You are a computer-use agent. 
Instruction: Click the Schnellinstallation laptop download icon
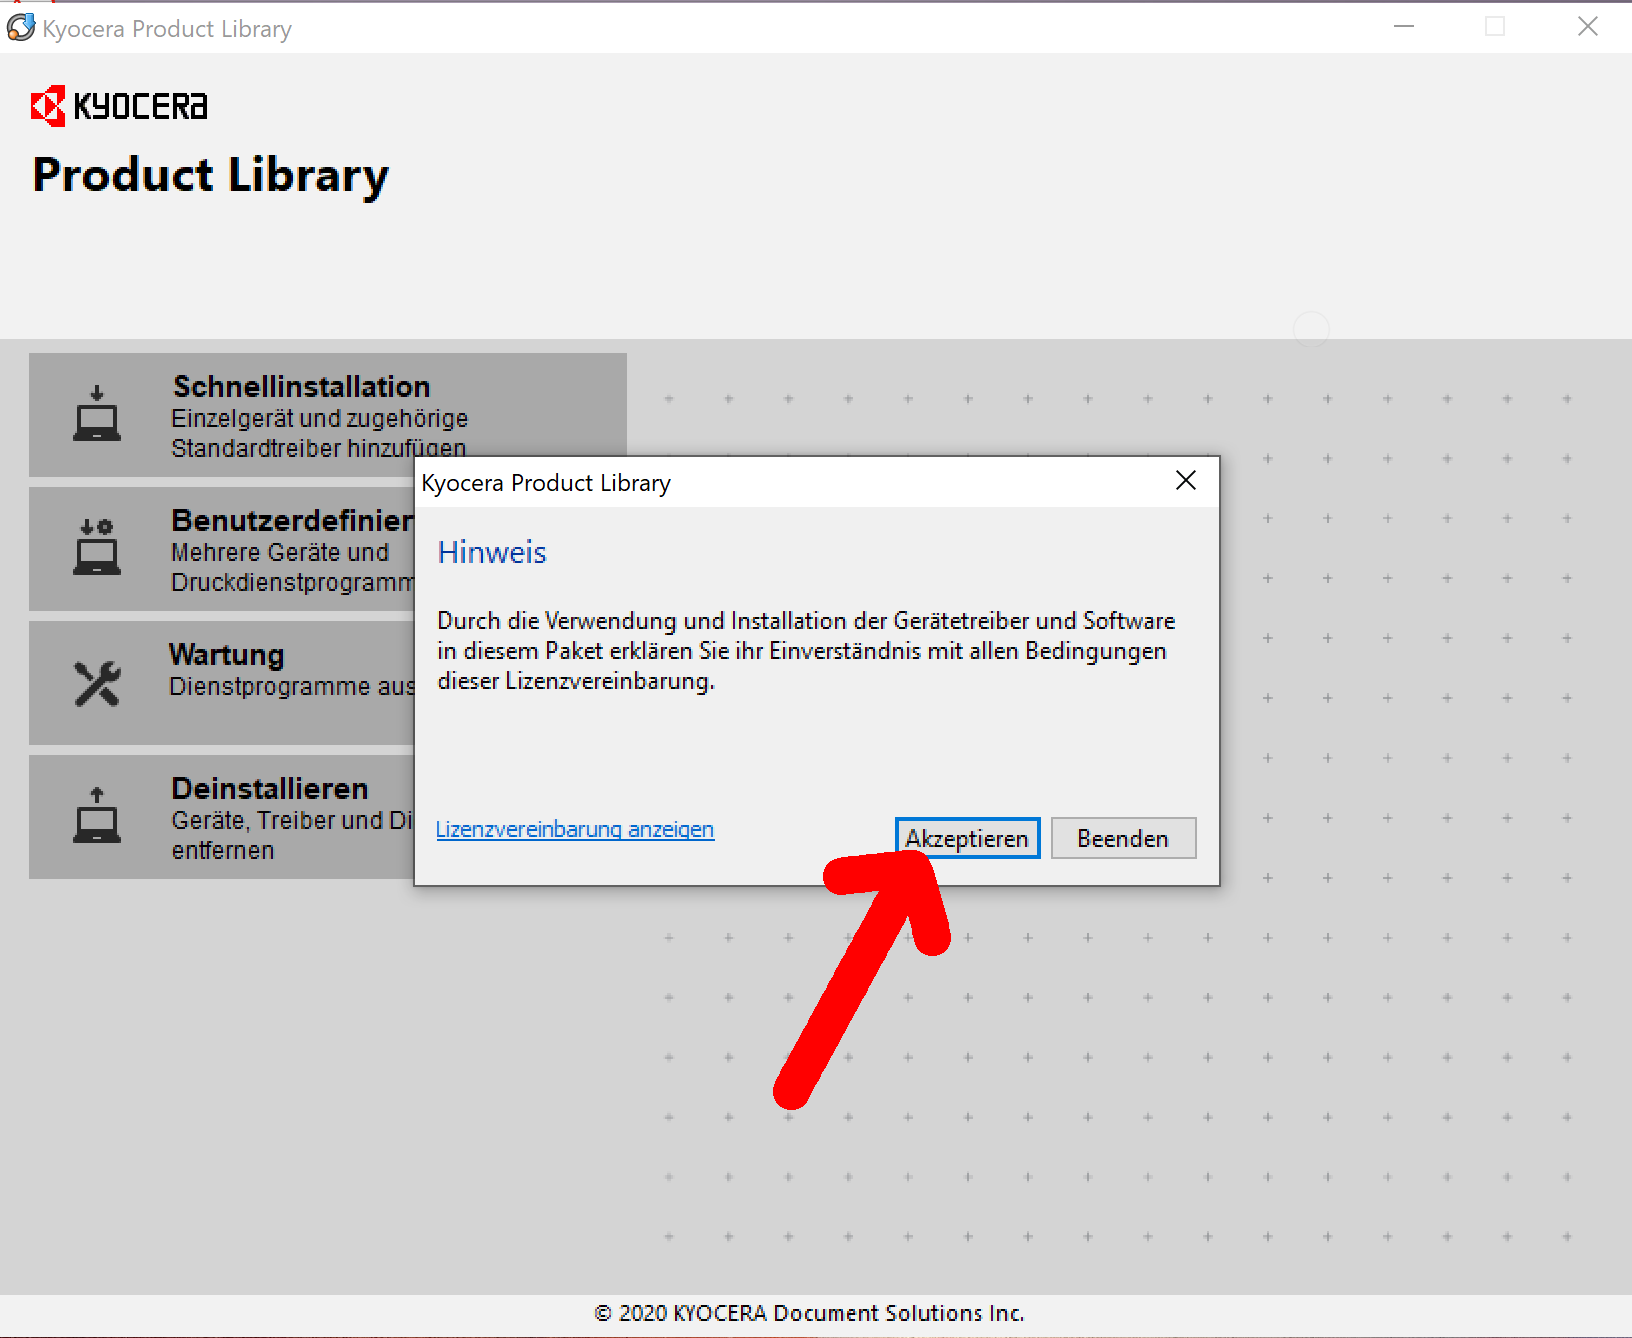[x=97, y=414]
